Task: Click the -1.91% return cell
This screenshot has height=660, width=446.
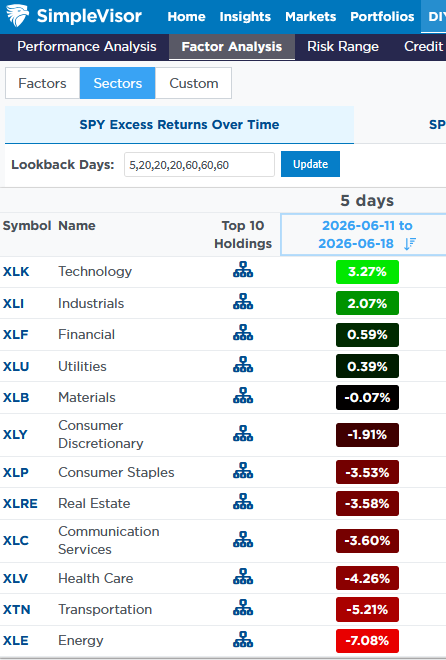Action: point(367,435)
